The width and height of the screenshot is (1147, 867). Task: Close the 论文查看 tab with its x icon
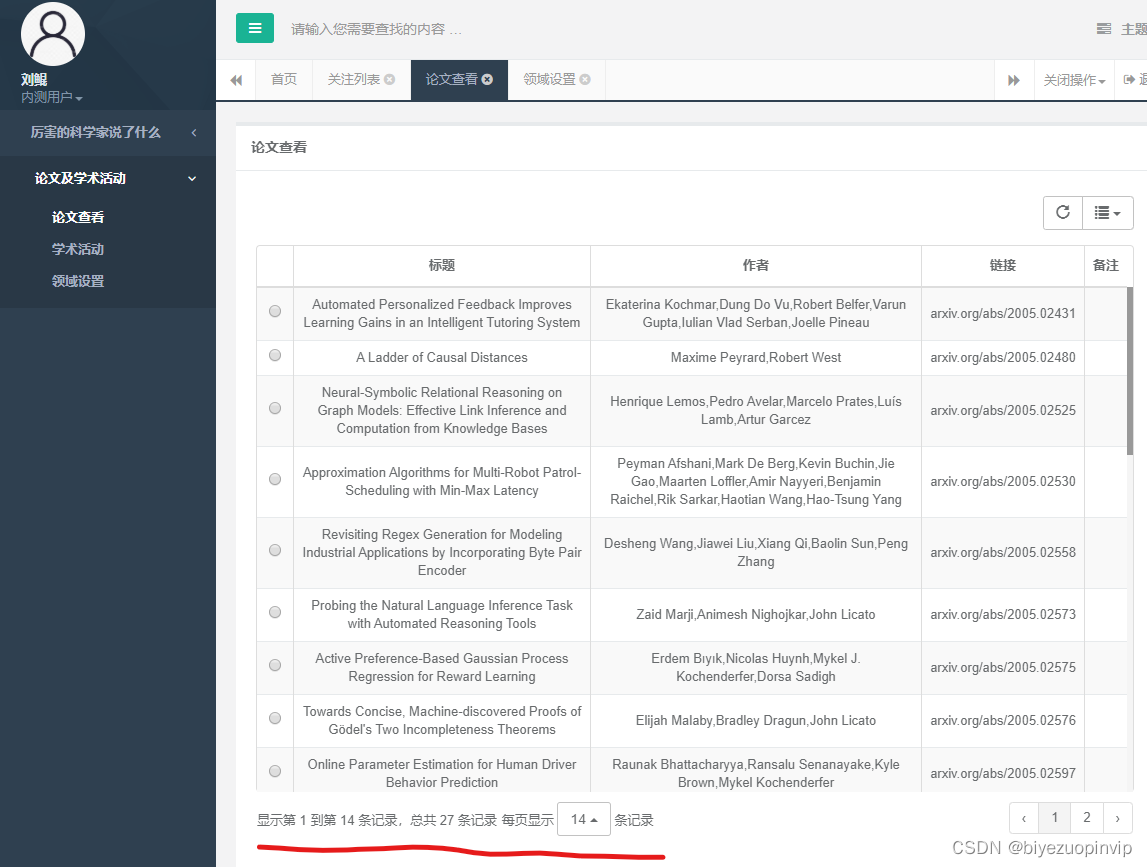[x=487, y=79]
